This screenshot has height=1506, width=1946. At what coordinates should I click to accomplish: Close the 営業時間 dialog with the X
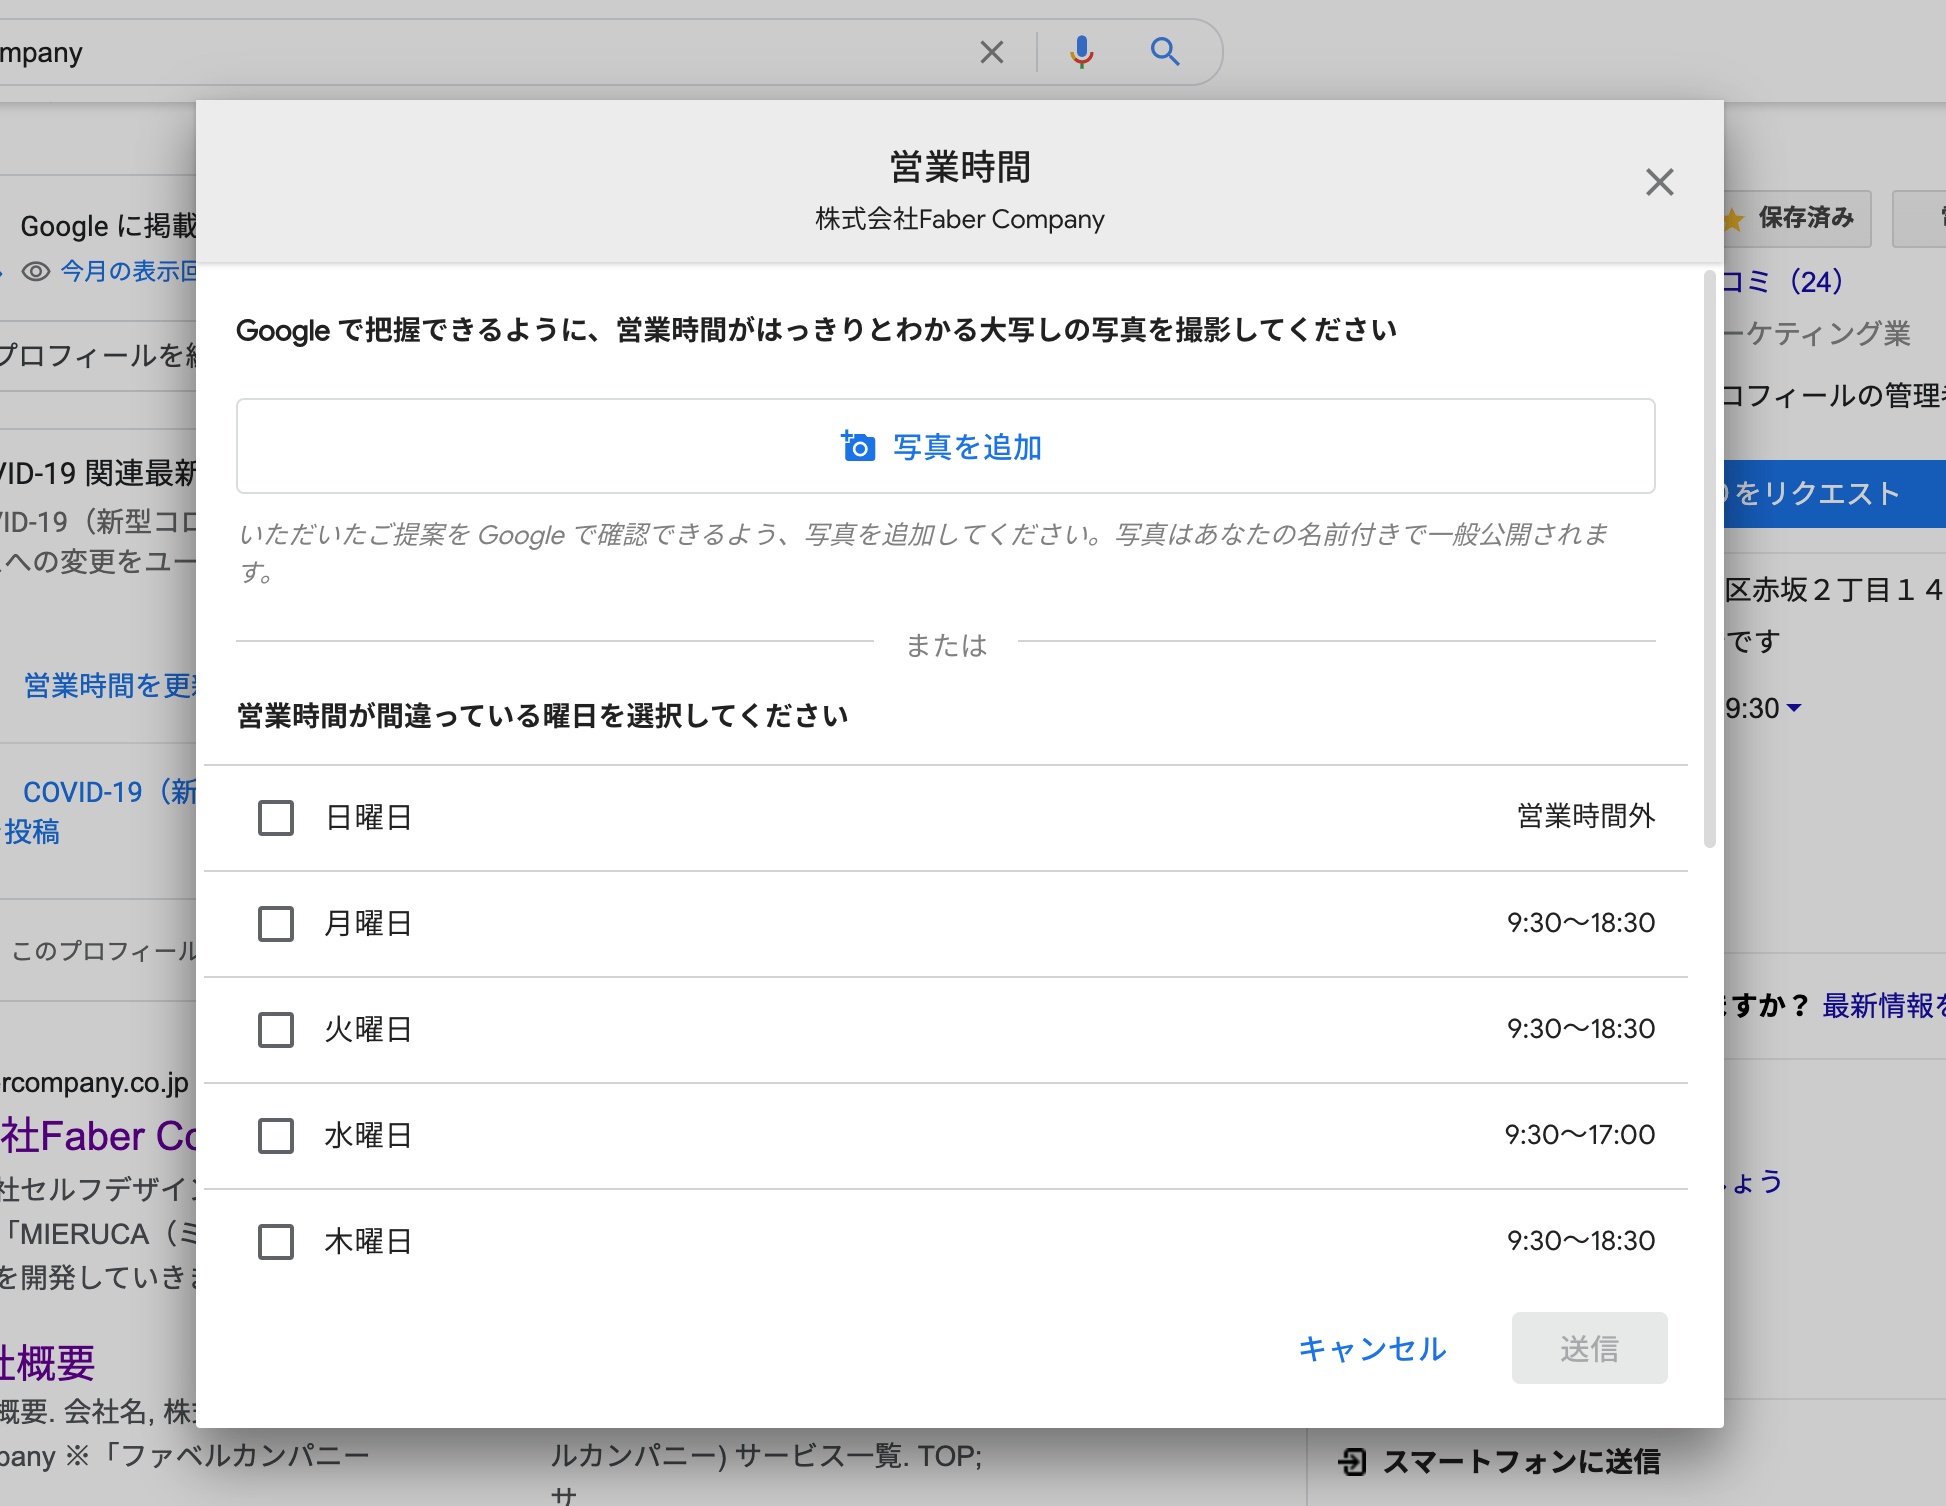point(1659,182)
